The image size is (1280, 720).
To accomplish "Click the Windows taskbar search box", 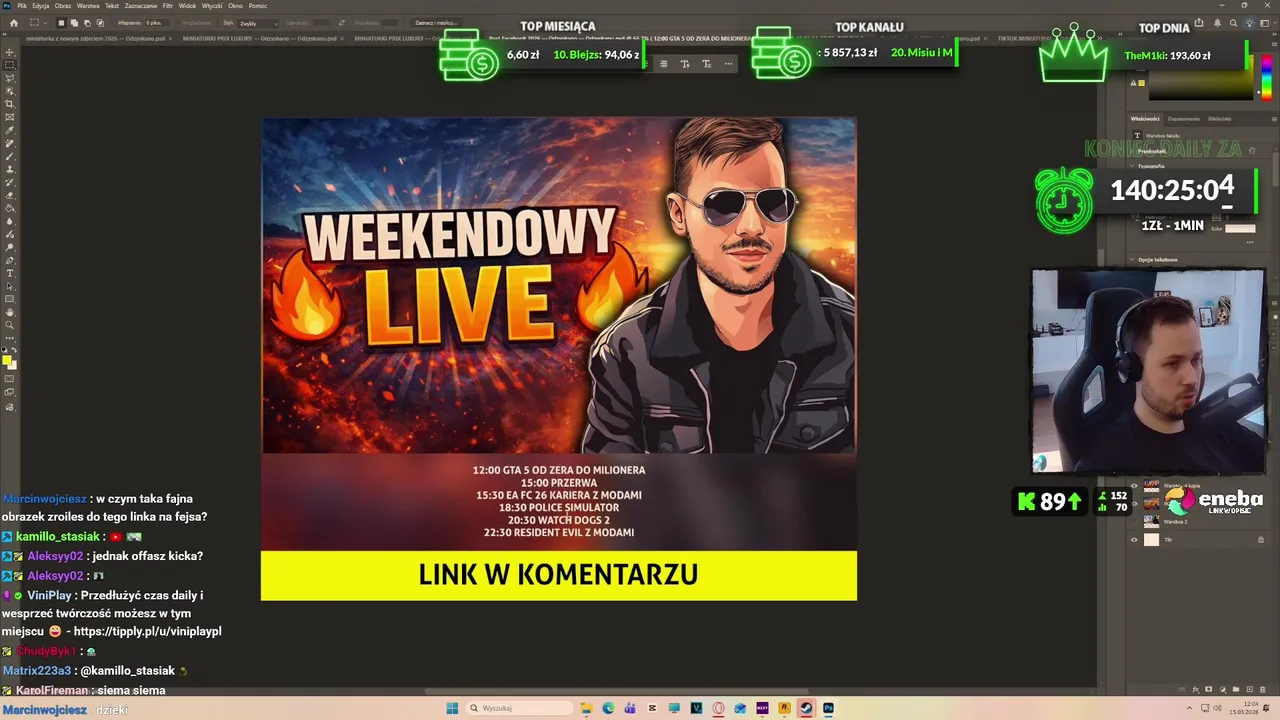I will click(518, 708).
